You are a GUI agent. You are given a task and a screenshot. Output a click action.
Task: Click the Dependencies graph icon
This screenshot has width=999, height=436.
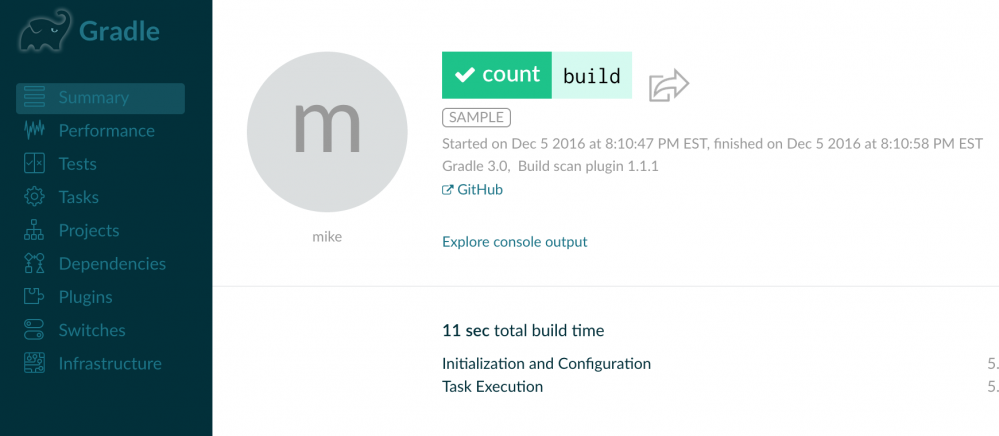[x=35, y=264]
